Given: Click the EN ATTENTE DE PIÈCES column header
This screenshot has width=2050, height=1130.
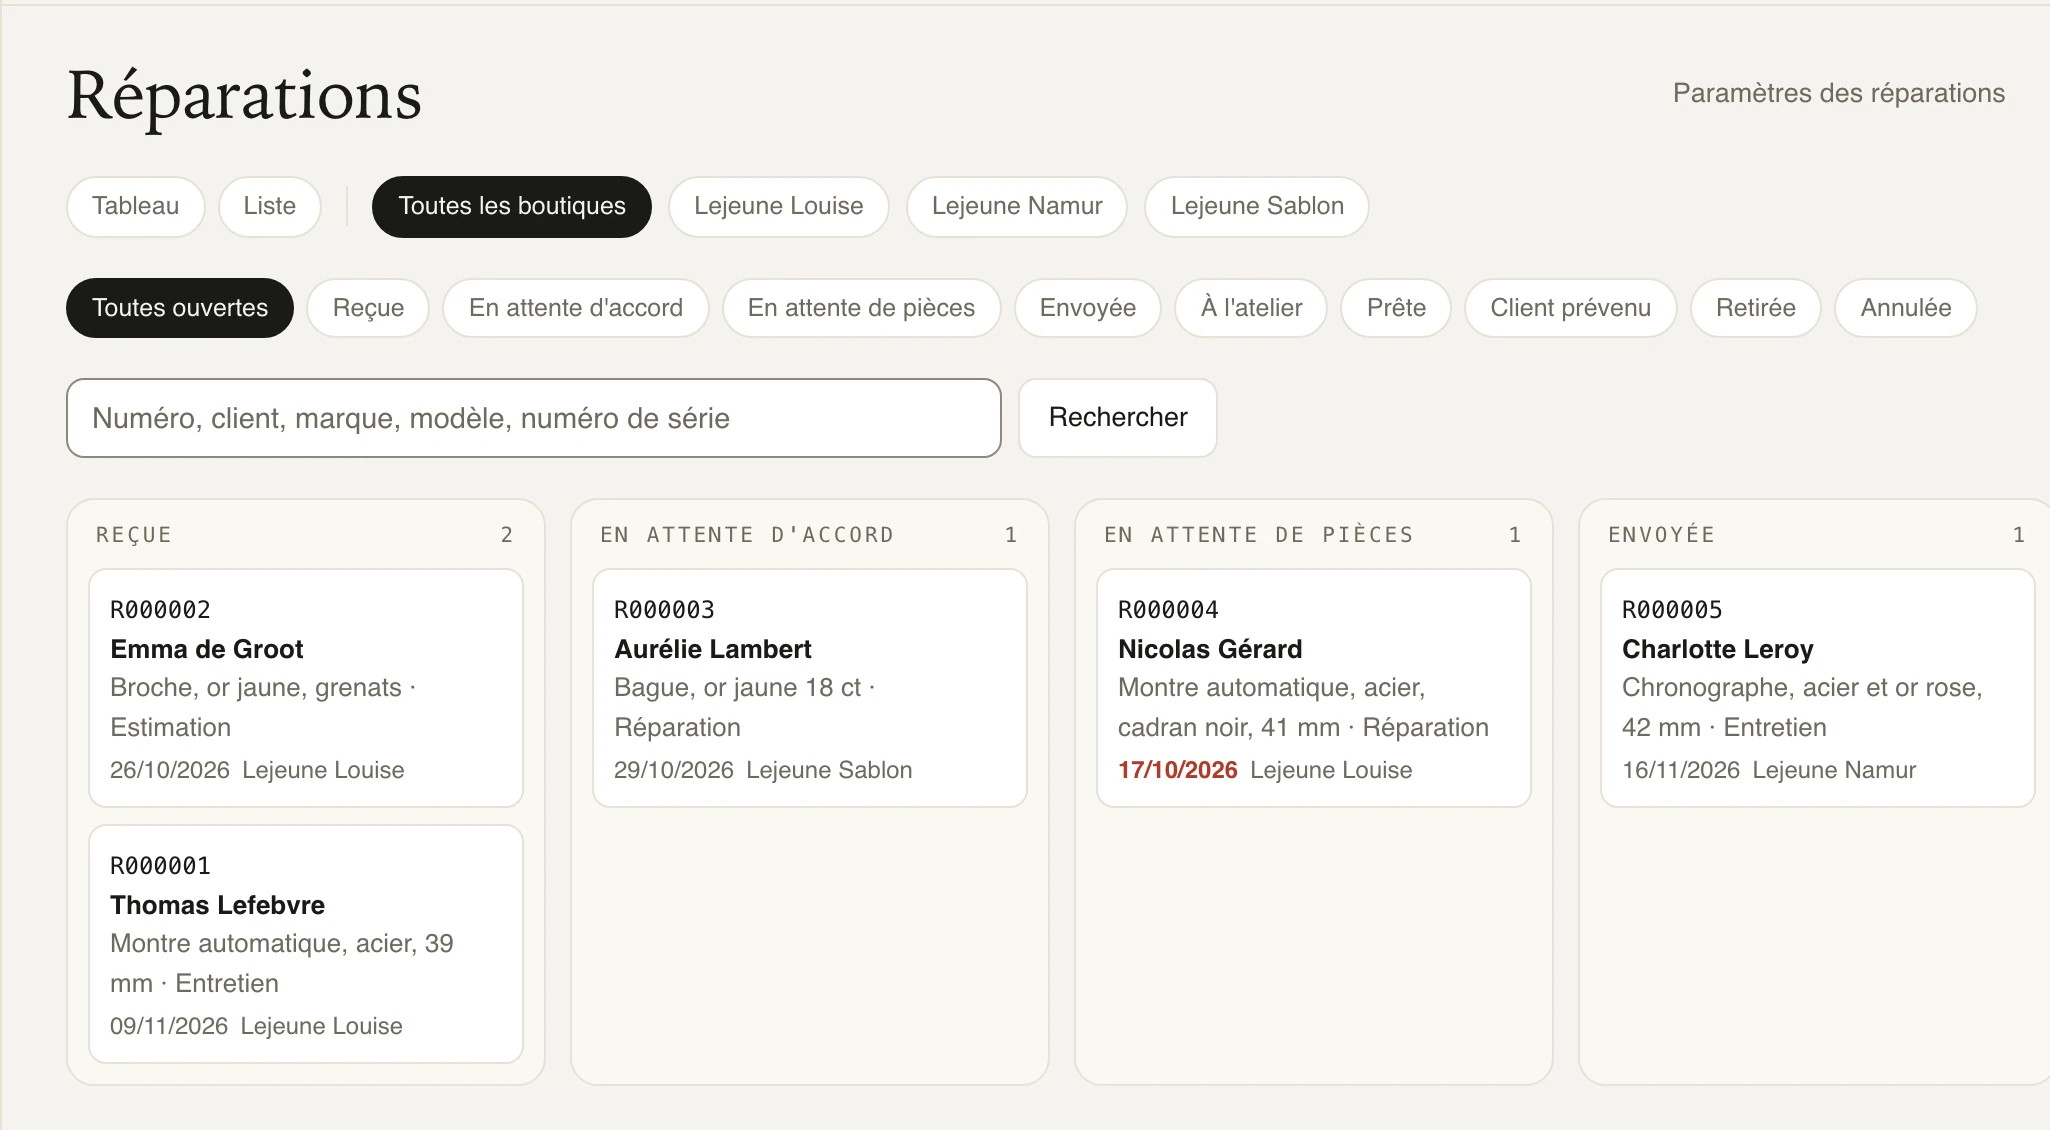Looking at the screenshot, I should [x=1259, y=535].
